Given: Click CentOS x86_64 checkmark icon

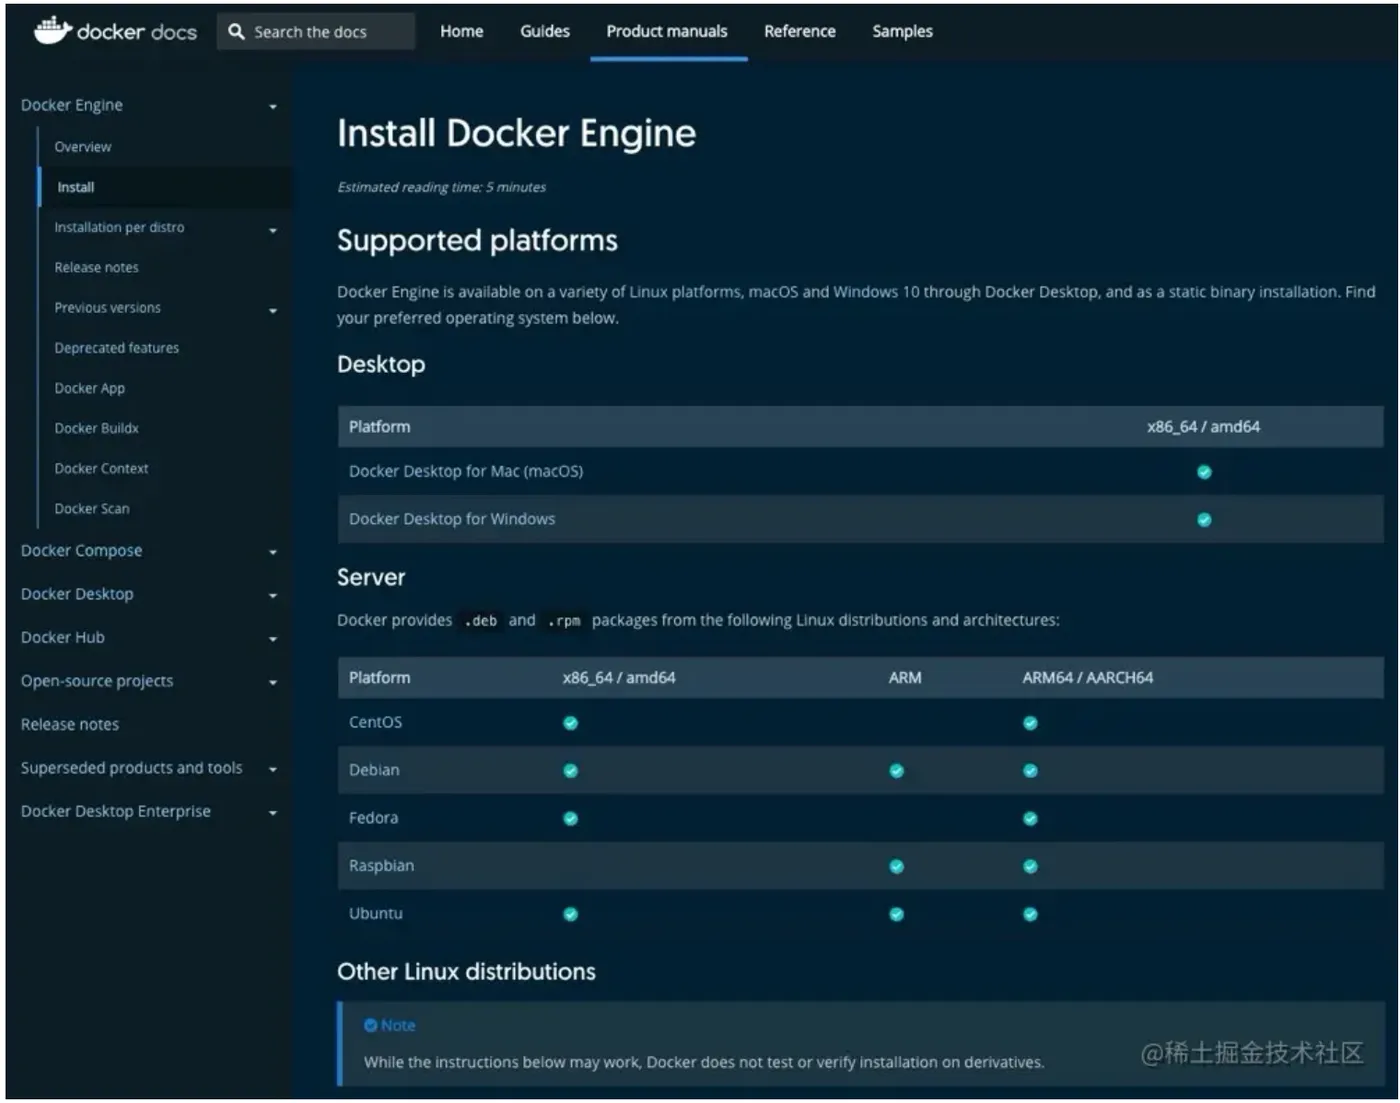Looking at the screenshot, I should (x=570, y=723).
